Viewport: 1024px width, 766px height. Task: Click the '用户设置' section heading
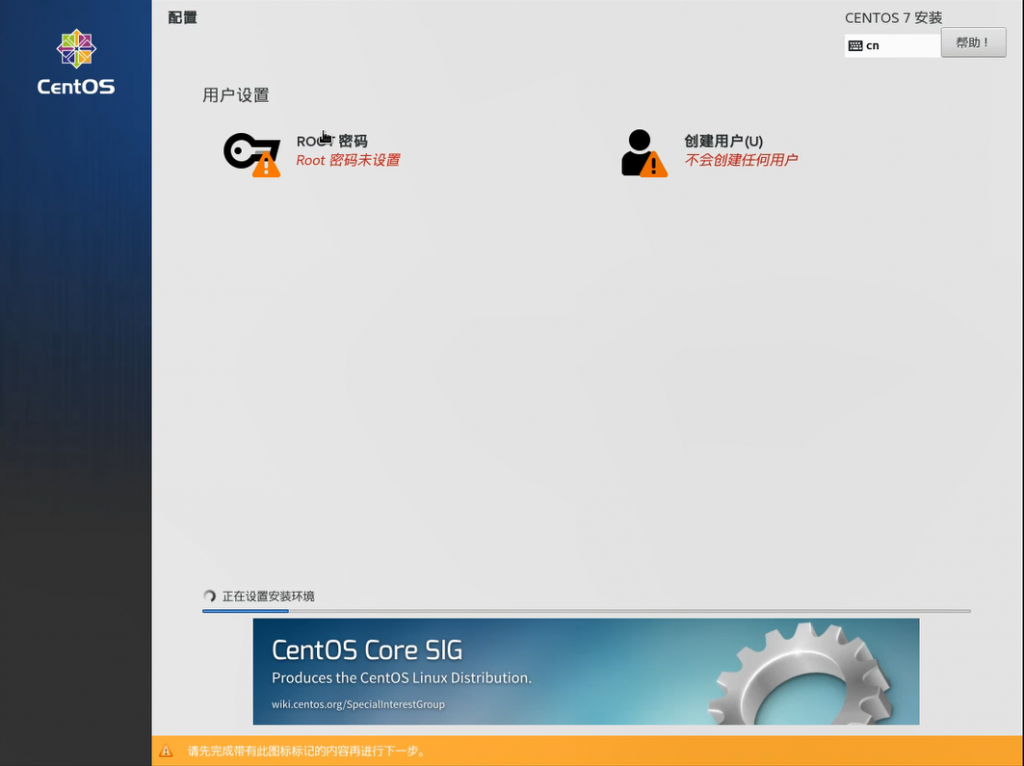click(236, 95)
